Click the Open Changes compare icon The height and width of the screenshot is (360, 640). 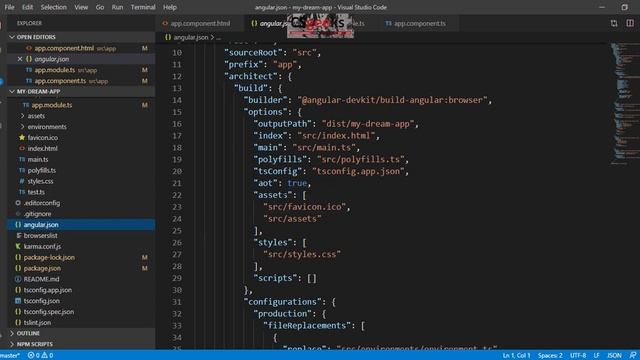[614, 23]
